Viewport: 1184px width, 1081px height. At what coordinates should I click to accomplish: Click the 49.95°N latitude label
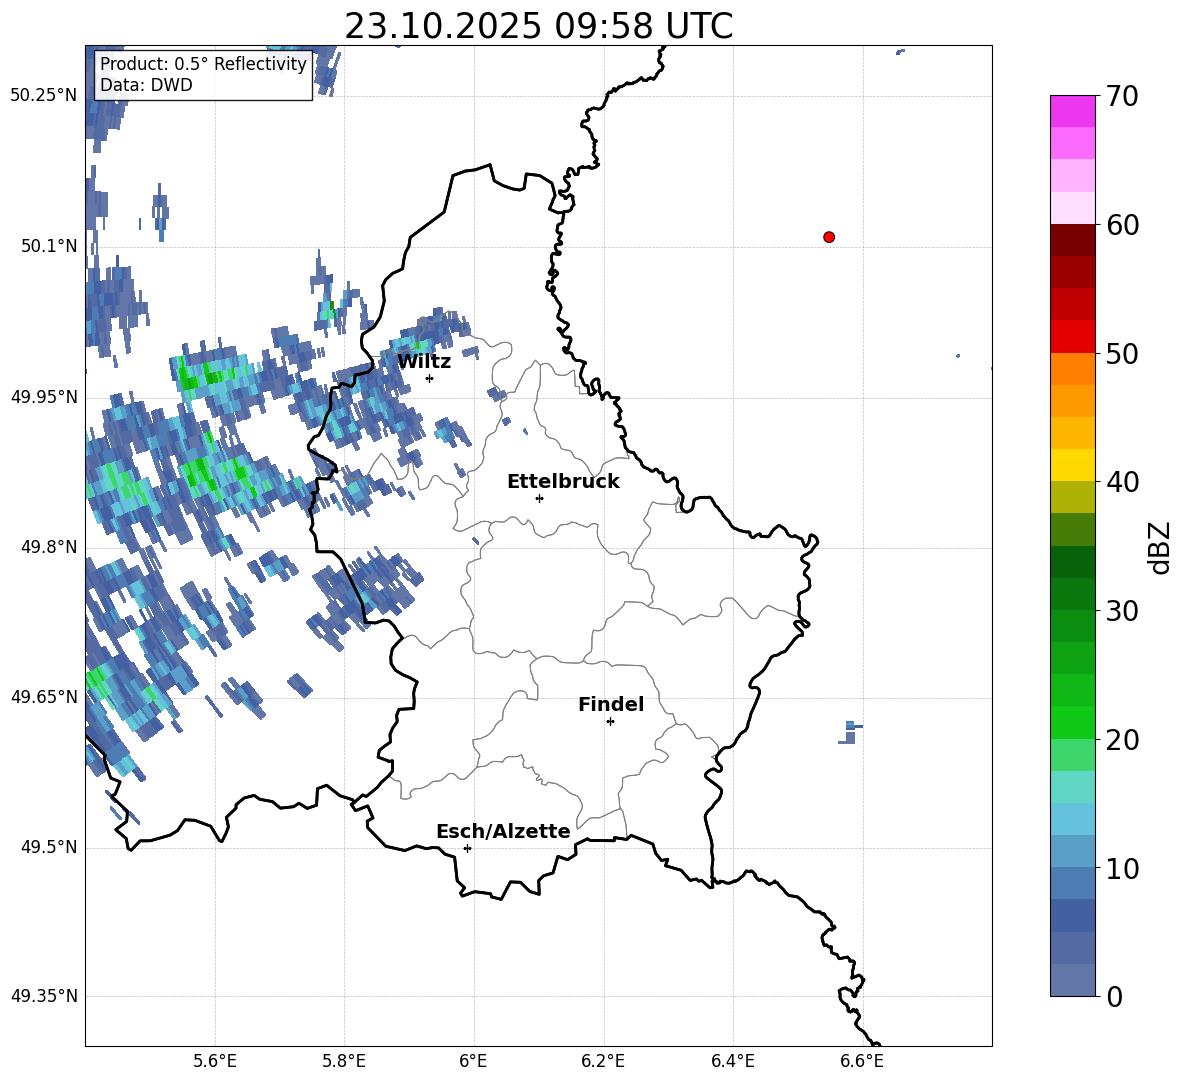click(45, 396)
